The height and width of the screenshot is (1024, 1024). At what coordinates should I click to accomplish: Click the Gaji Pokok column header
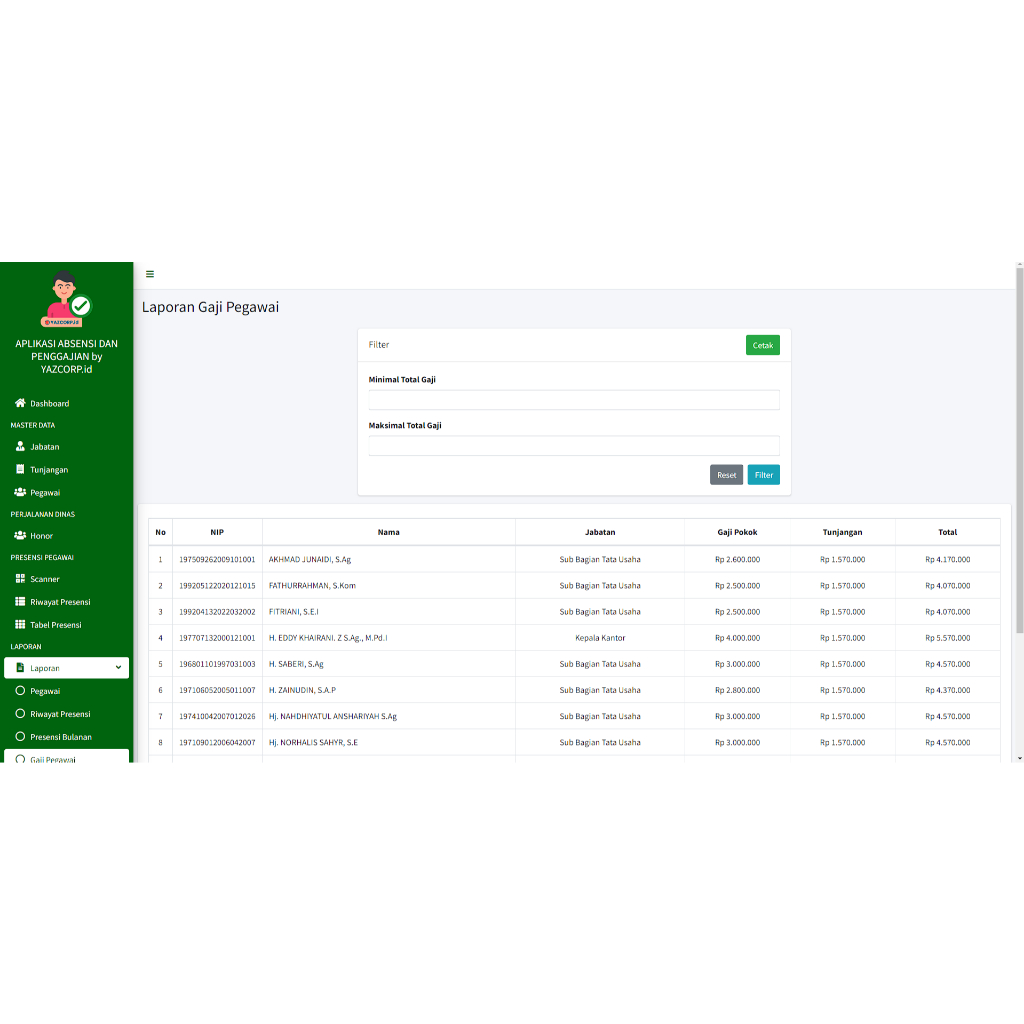(737, 532)
